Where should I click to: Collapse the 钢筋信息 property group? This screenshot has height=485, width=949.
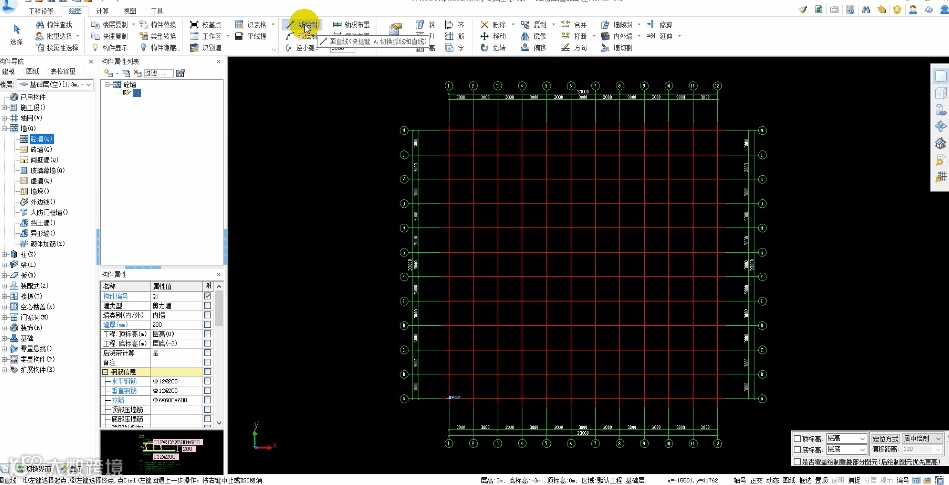point(105,372)
